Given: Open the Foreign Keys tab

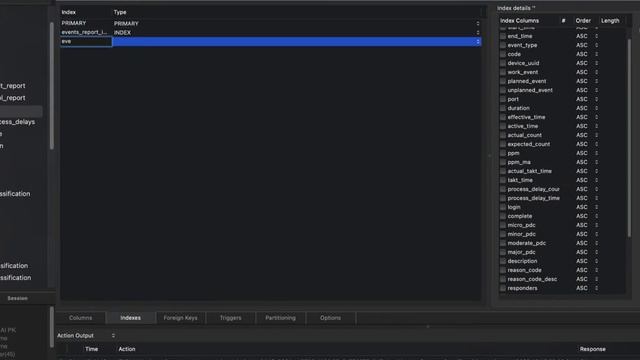Looking at the screenshot, I should pyautogui.click(x=180, y=318).
